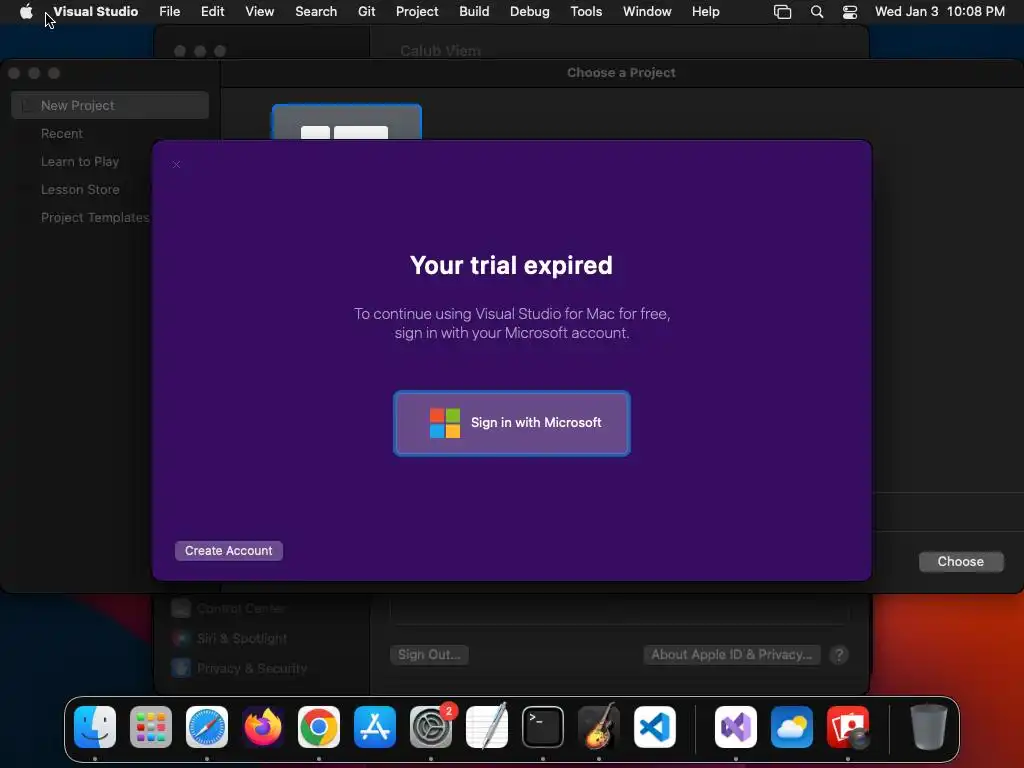Select Lesson Store in sidebar
The image size is (1024, 768).
[x=80, y=189]
